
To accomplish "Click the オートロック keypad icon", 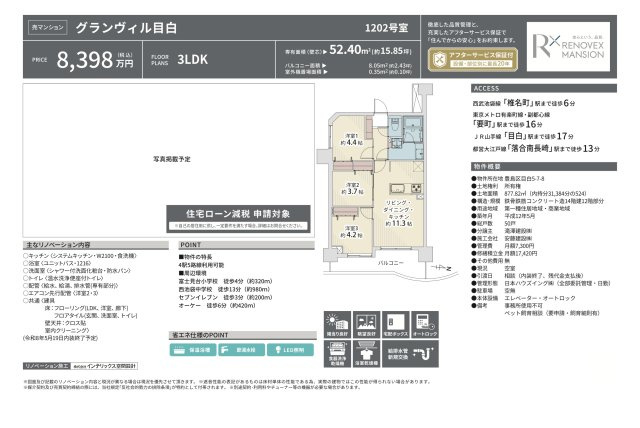I will pos(425,324).
